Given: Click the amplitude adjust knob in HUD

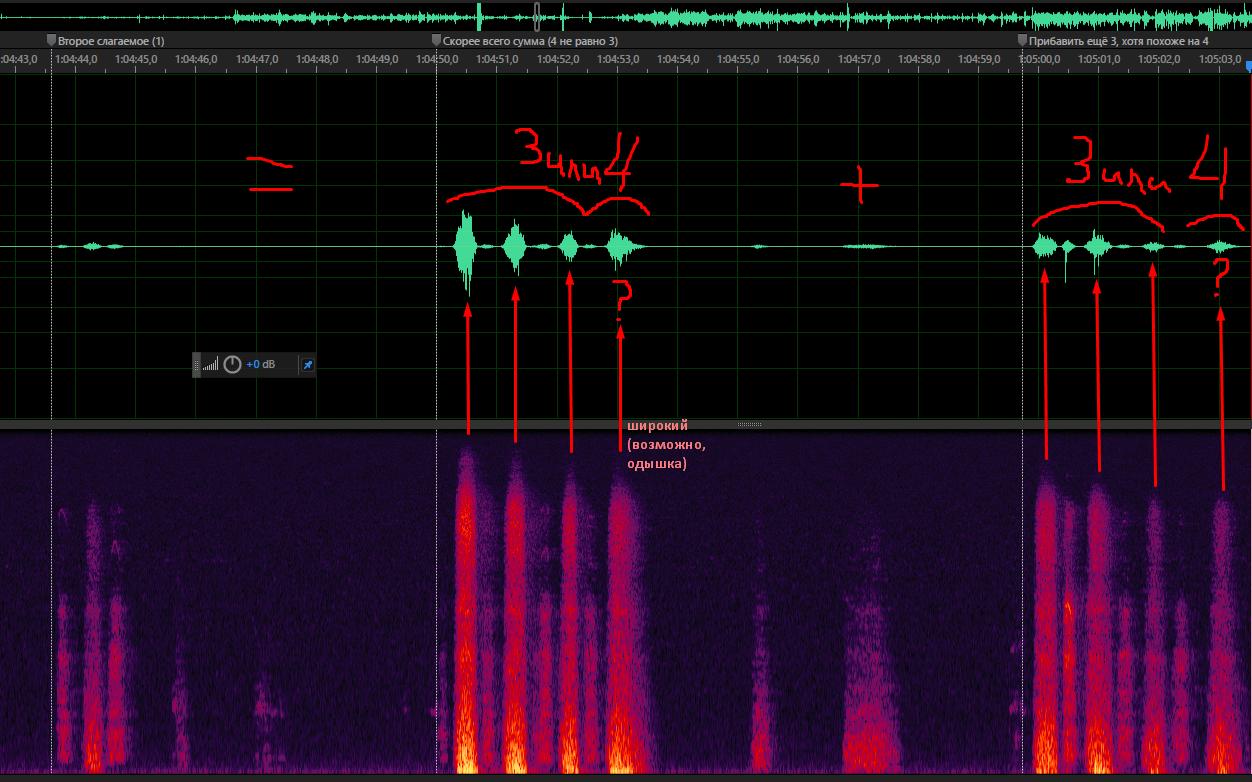Looking at the screenshot, I should pyautogui.click(x=232, y=365).
